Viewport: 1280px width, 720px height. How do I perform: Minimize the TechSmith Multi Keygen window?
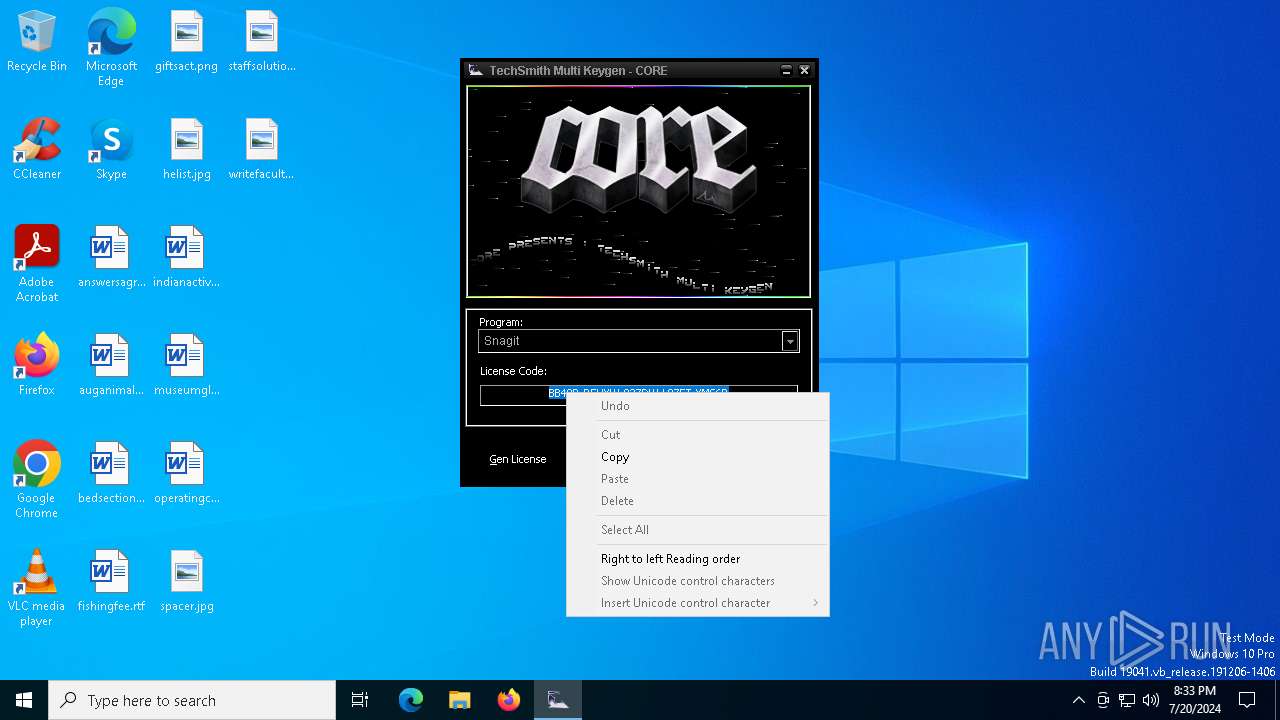[x=786, y=70]
